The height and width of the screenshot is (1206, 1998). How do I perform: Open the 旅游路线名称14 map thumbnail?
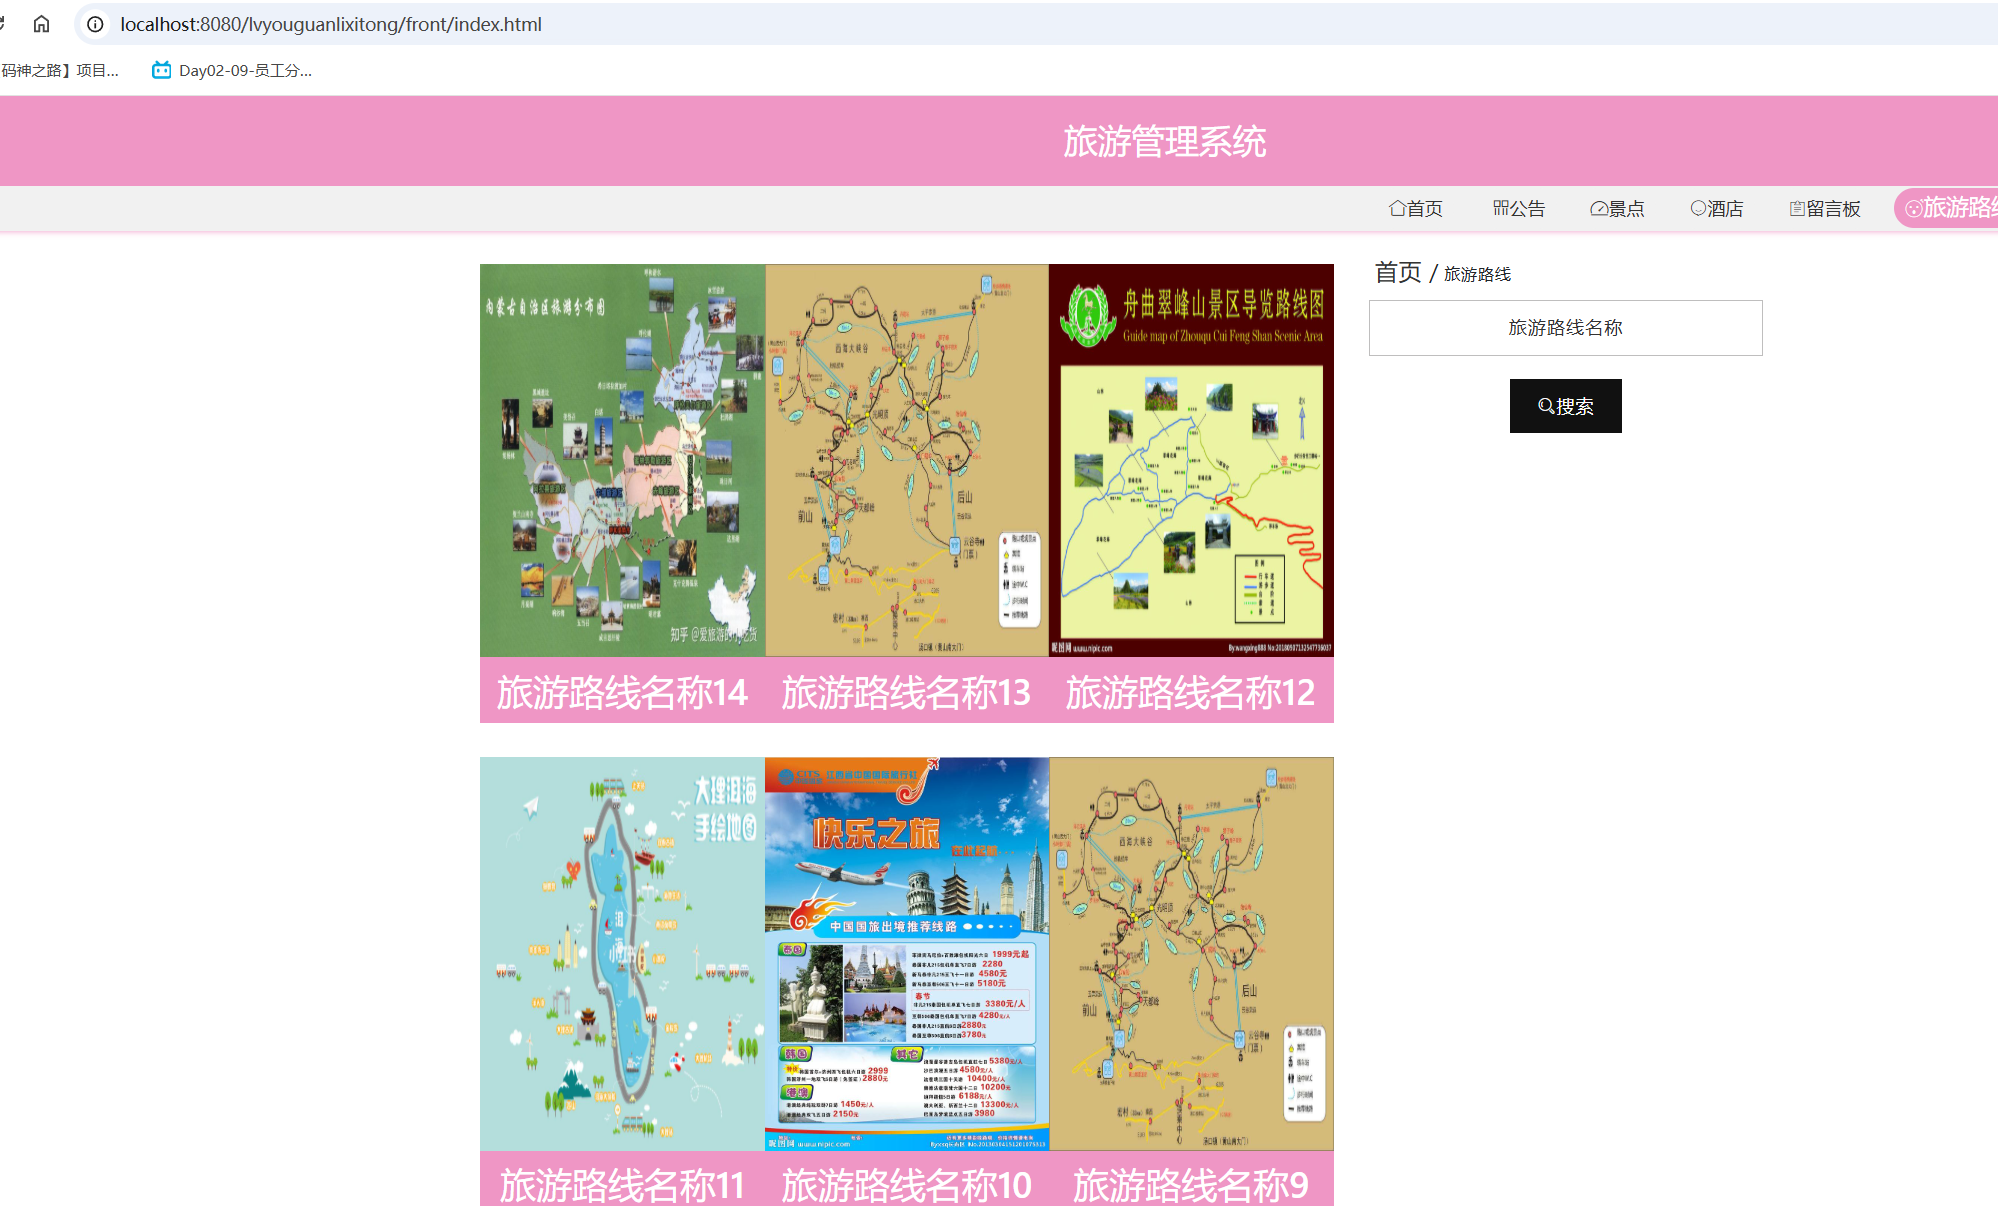click(622, 460)
